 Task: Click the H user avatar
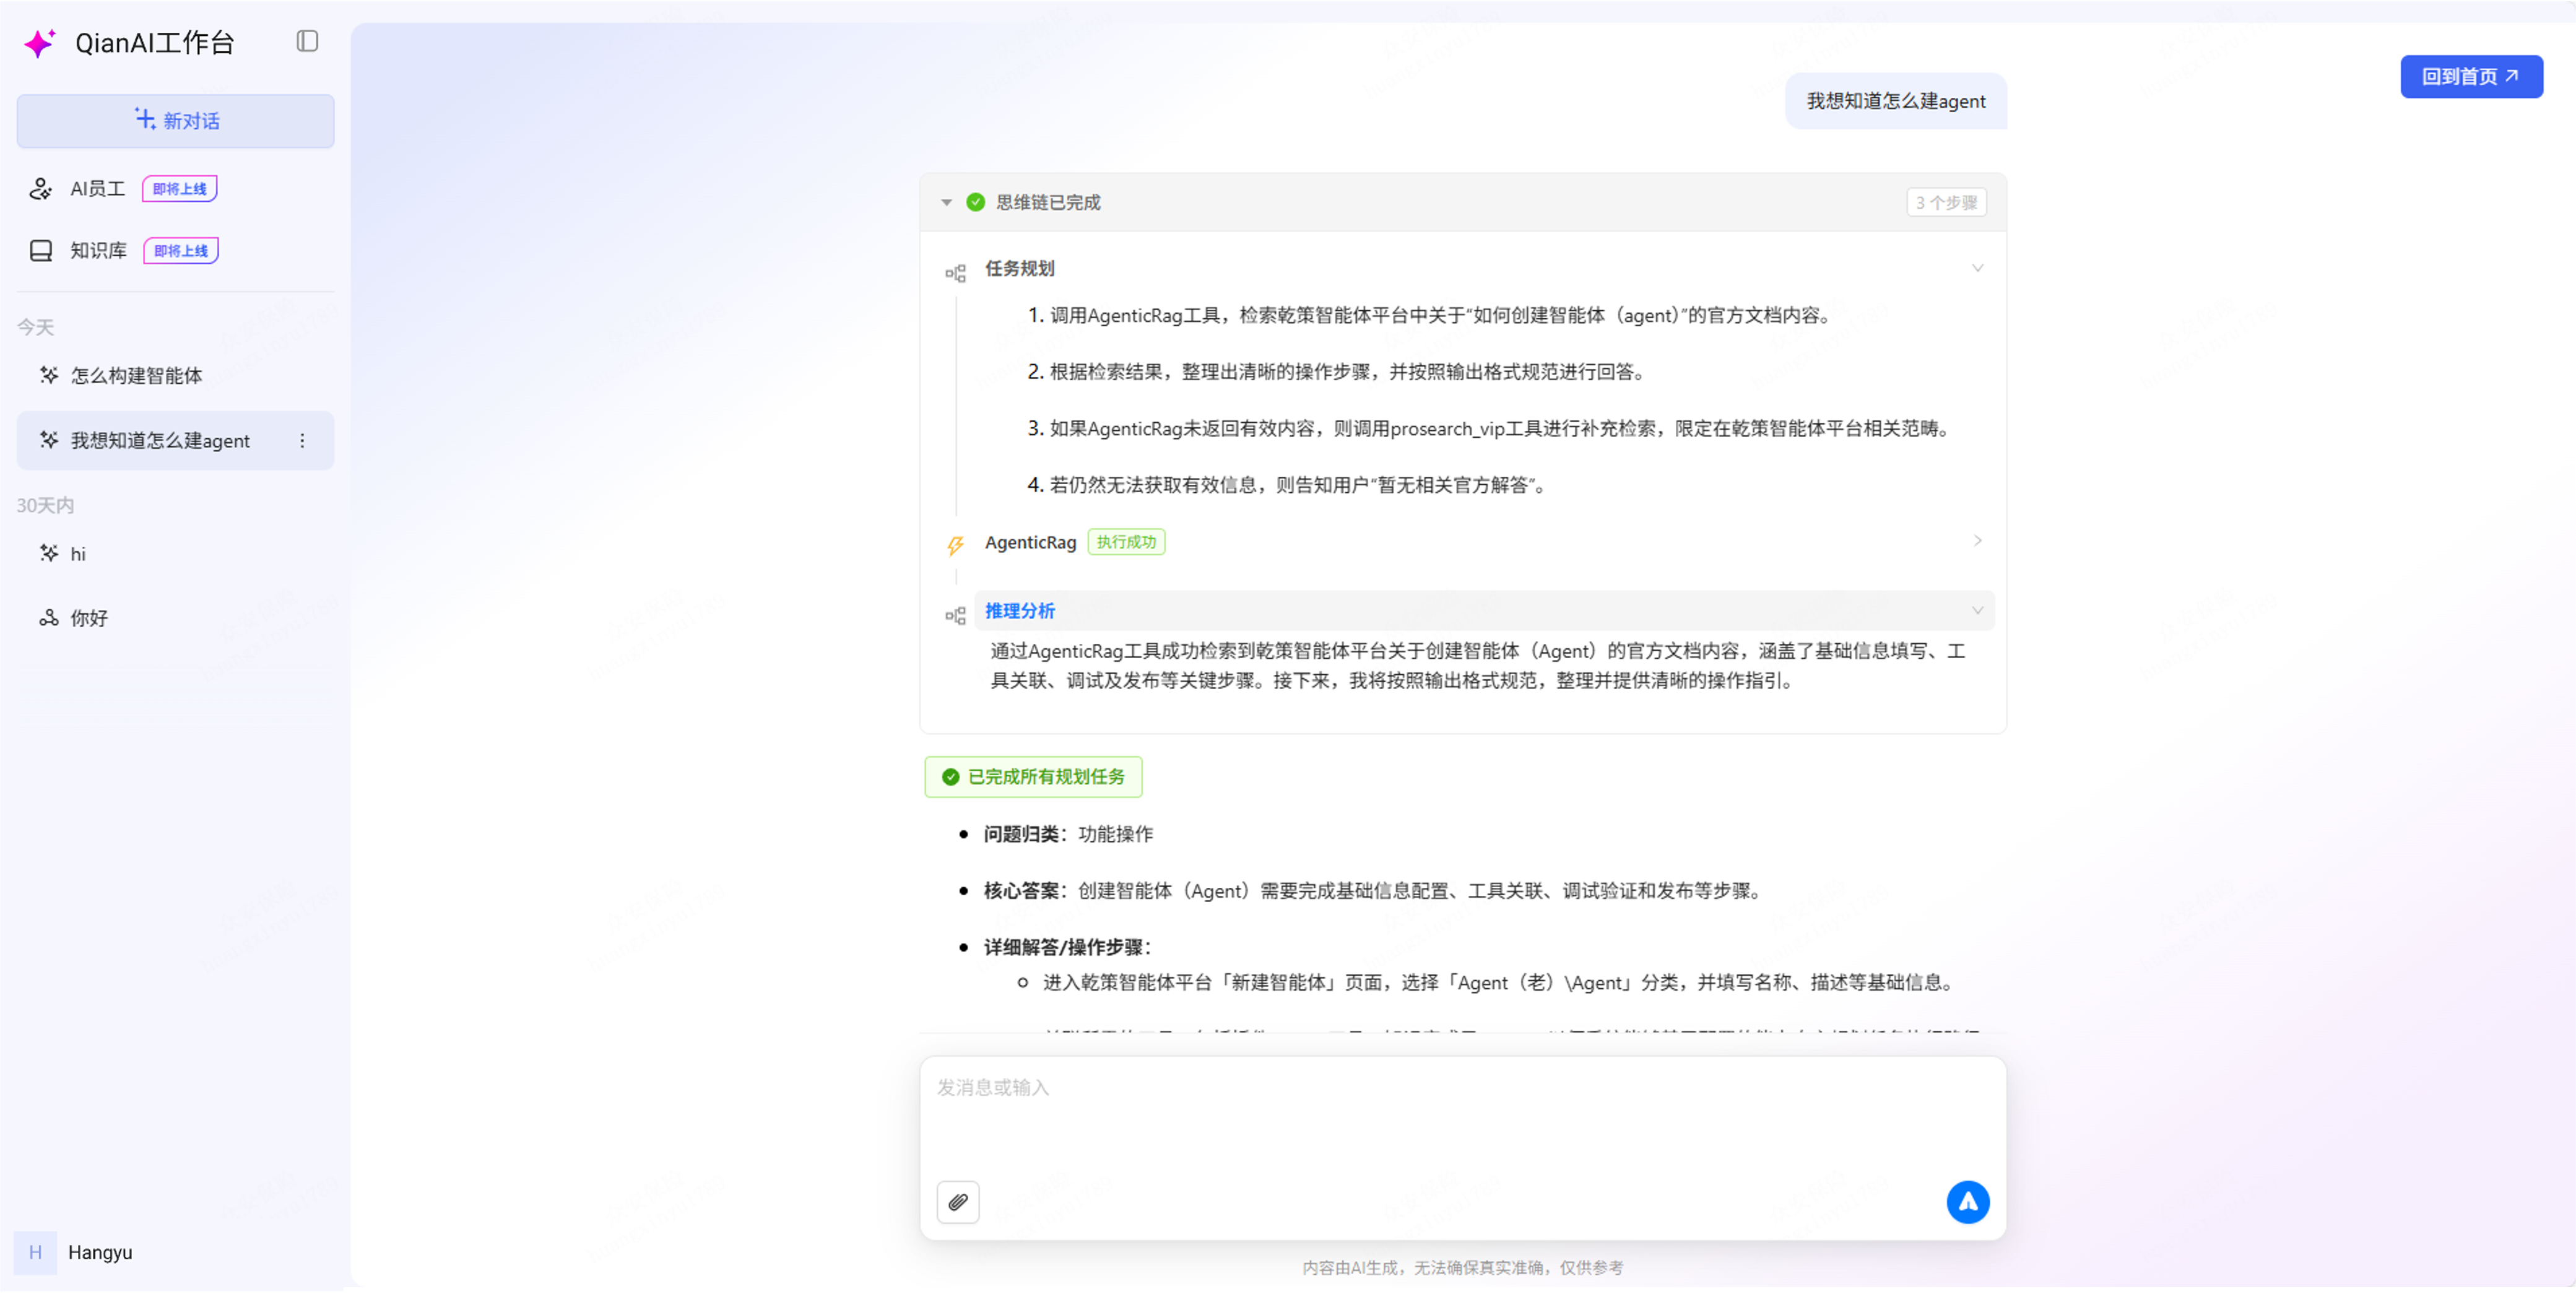coord(35,1252)
